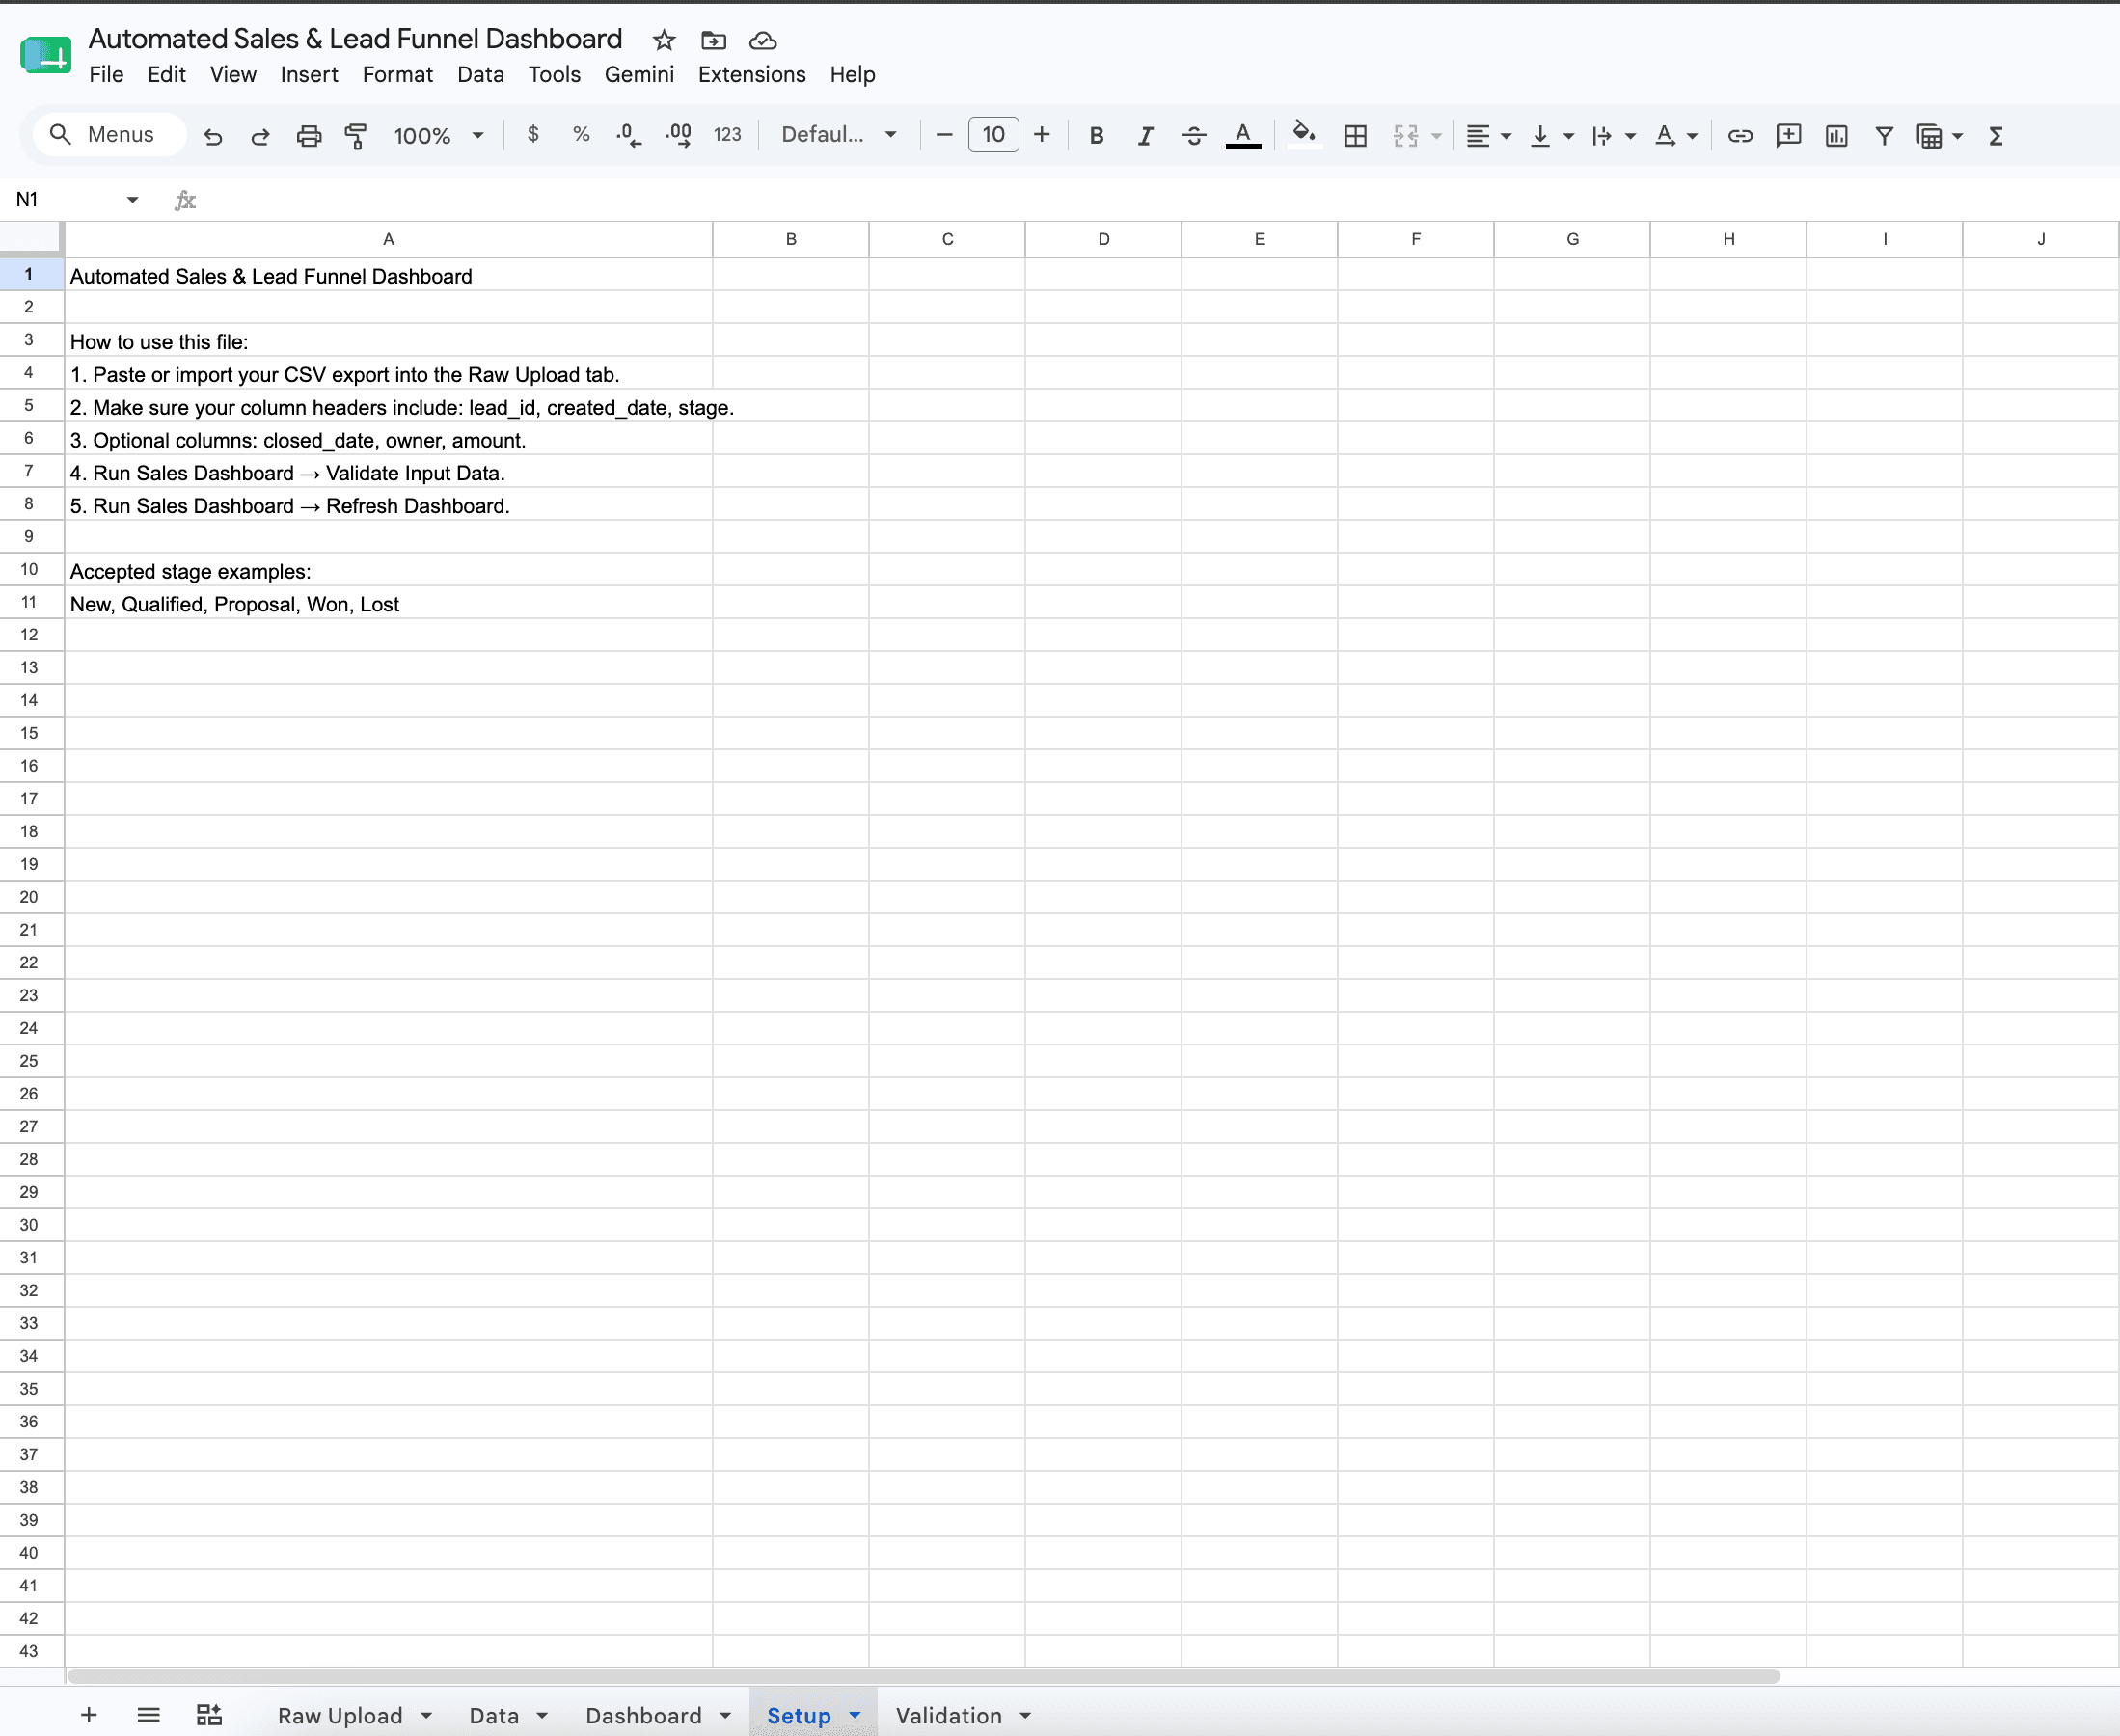Open text wrapping dropdown
Image resolution: width=2120 pixels, height=1736 pixels.
point(1613,136)
